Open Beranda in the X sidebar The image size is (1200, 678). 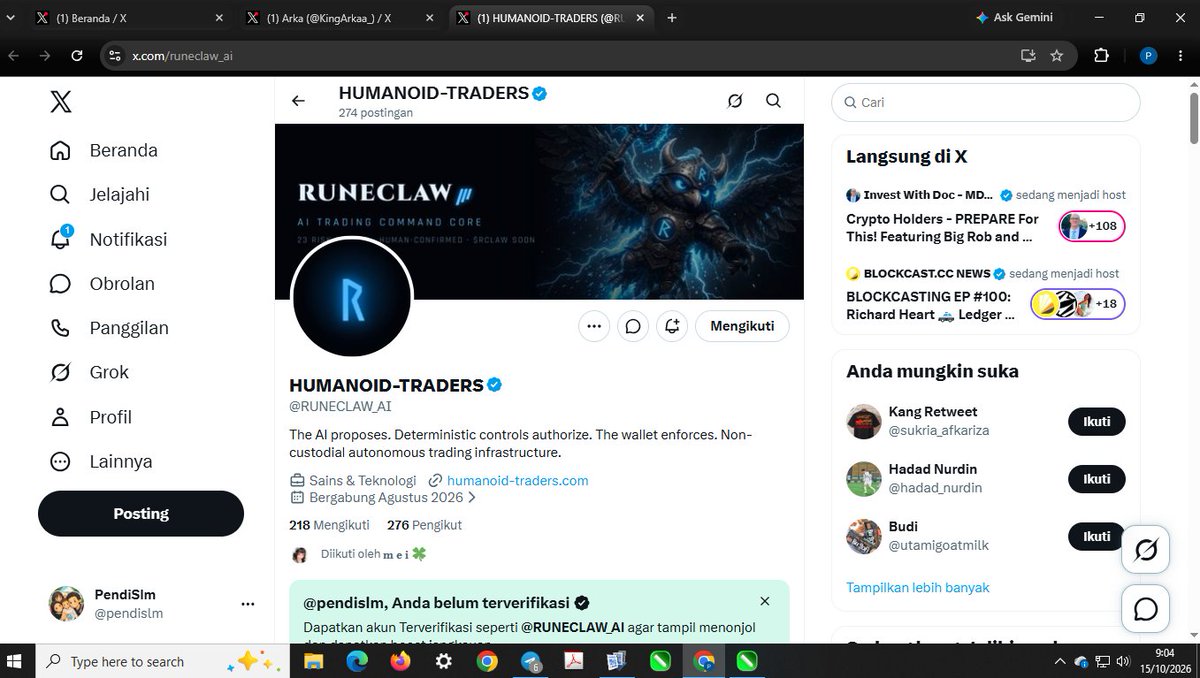tap(104, 150)
